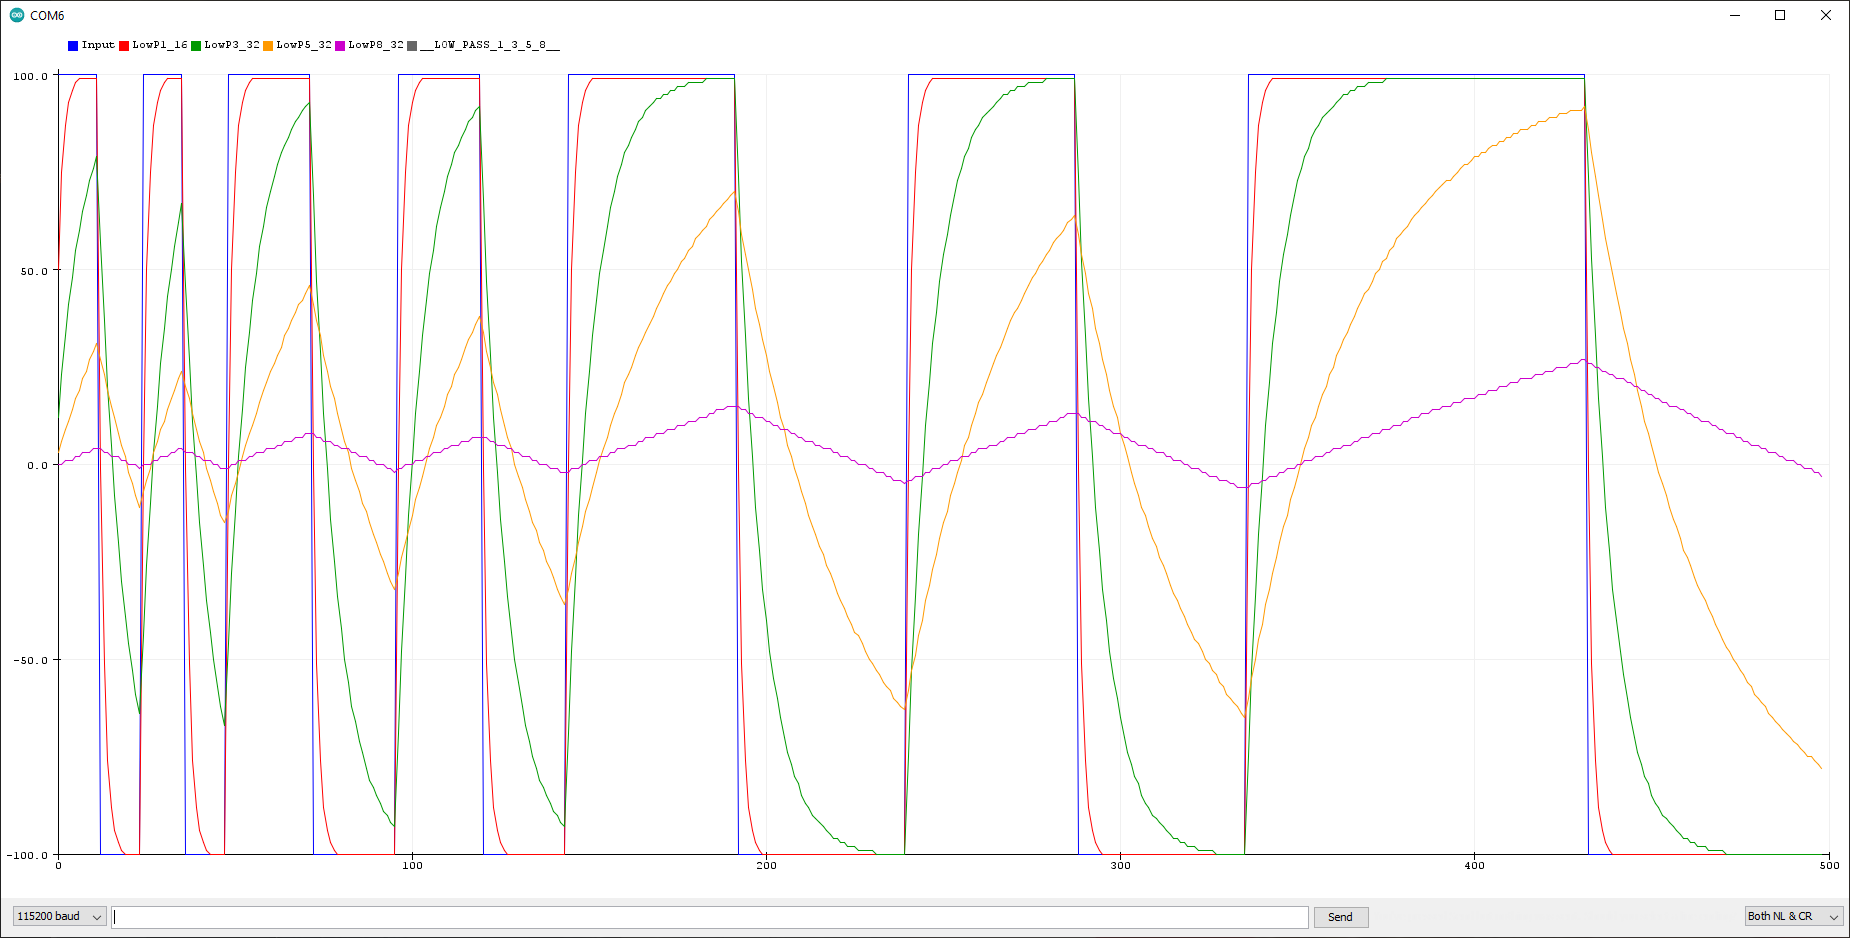Click the blue Input legend swatch
The height and width of the screenshot is (938, 1850).
click(x=73, y=46)
